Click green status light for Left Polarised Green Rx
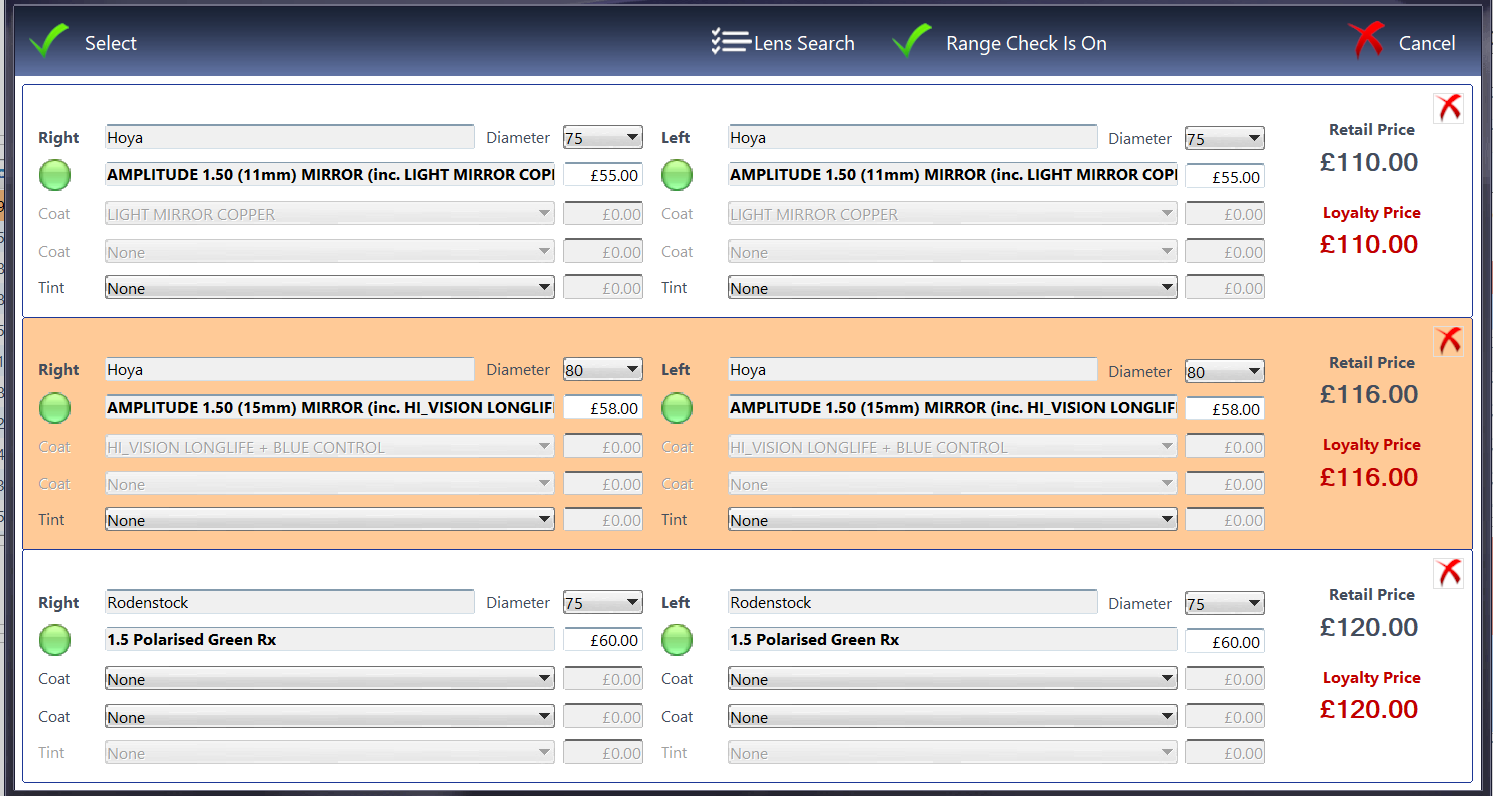This screenshot has height=796, width=1493. click(677, 639)
